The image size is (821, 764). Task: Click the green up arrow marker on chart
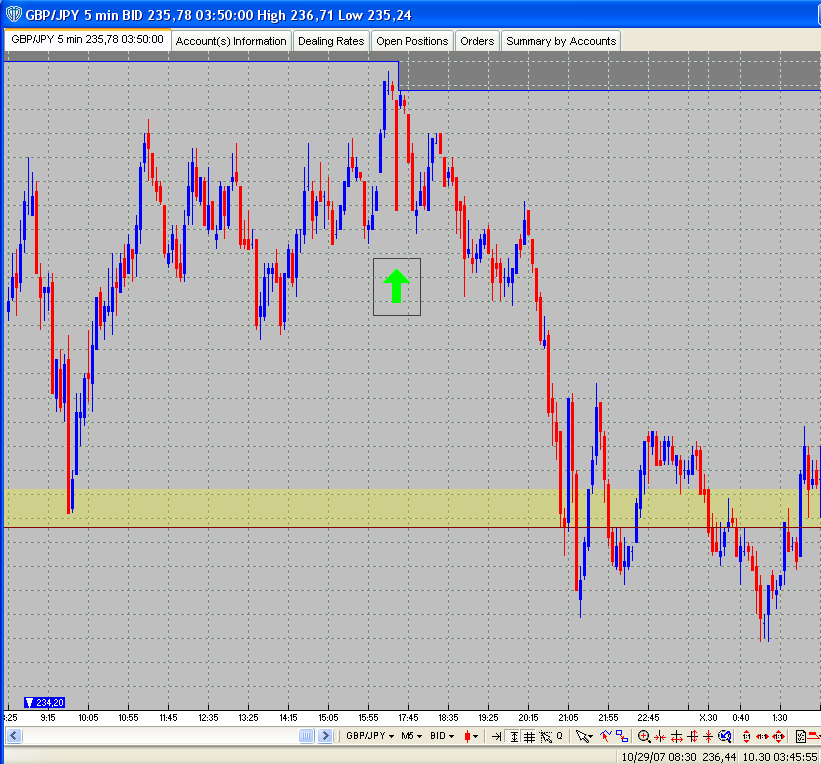(x=396, y=286)
